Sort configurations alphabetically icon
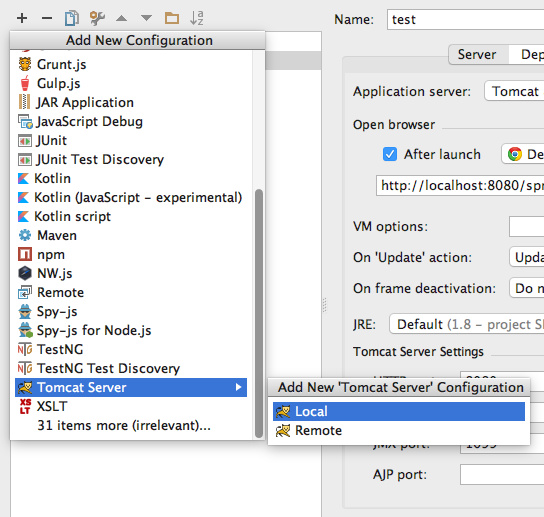The height and width of the screenshot is (517, 544). pyautogui.click(x=197, y=18)
